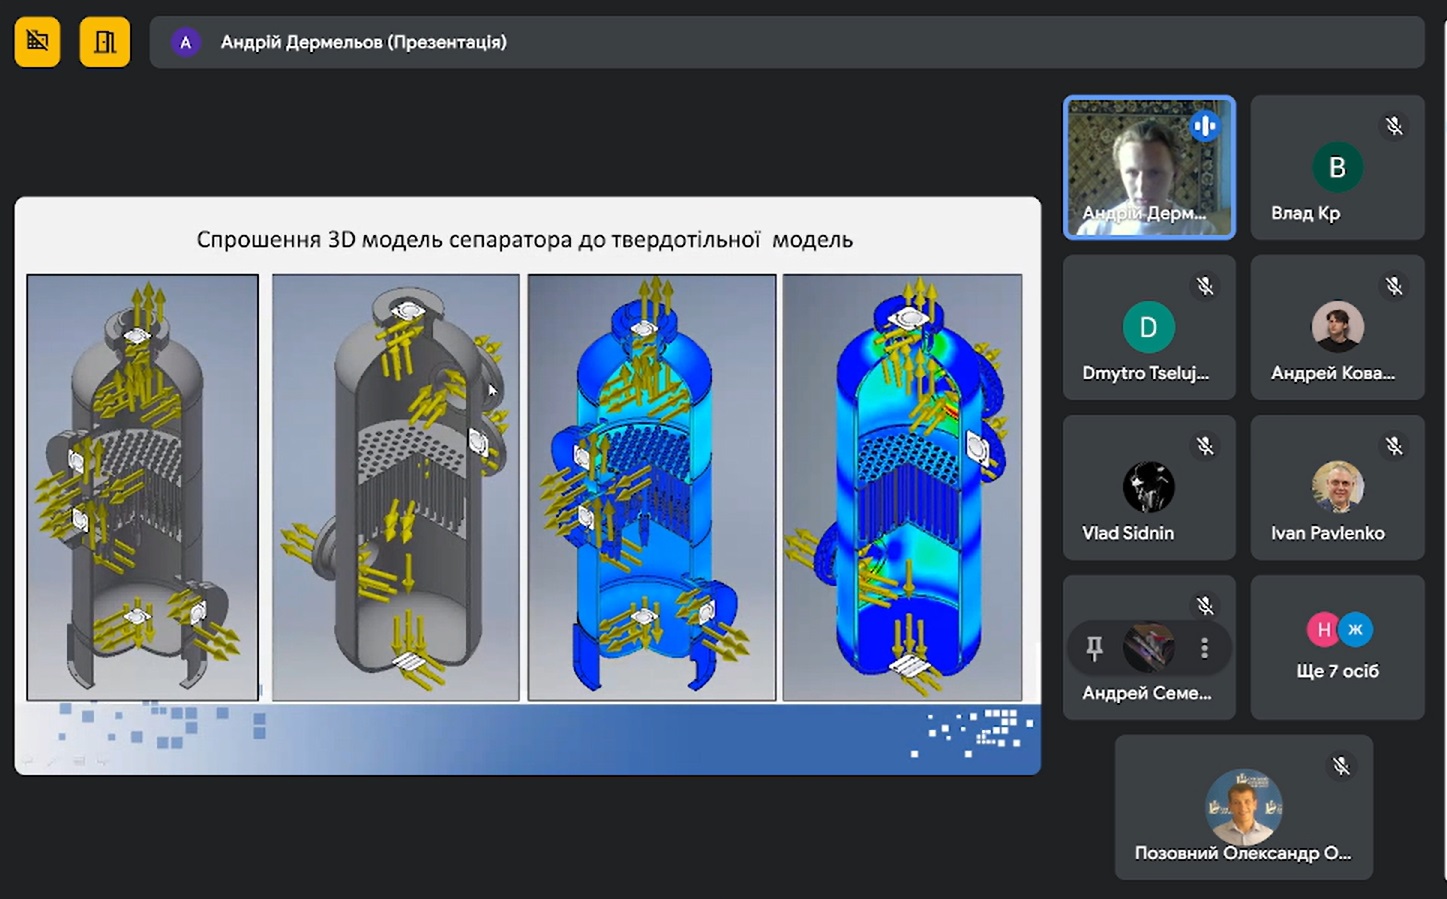Click the yellow leave-call door icon

(105, 42)
